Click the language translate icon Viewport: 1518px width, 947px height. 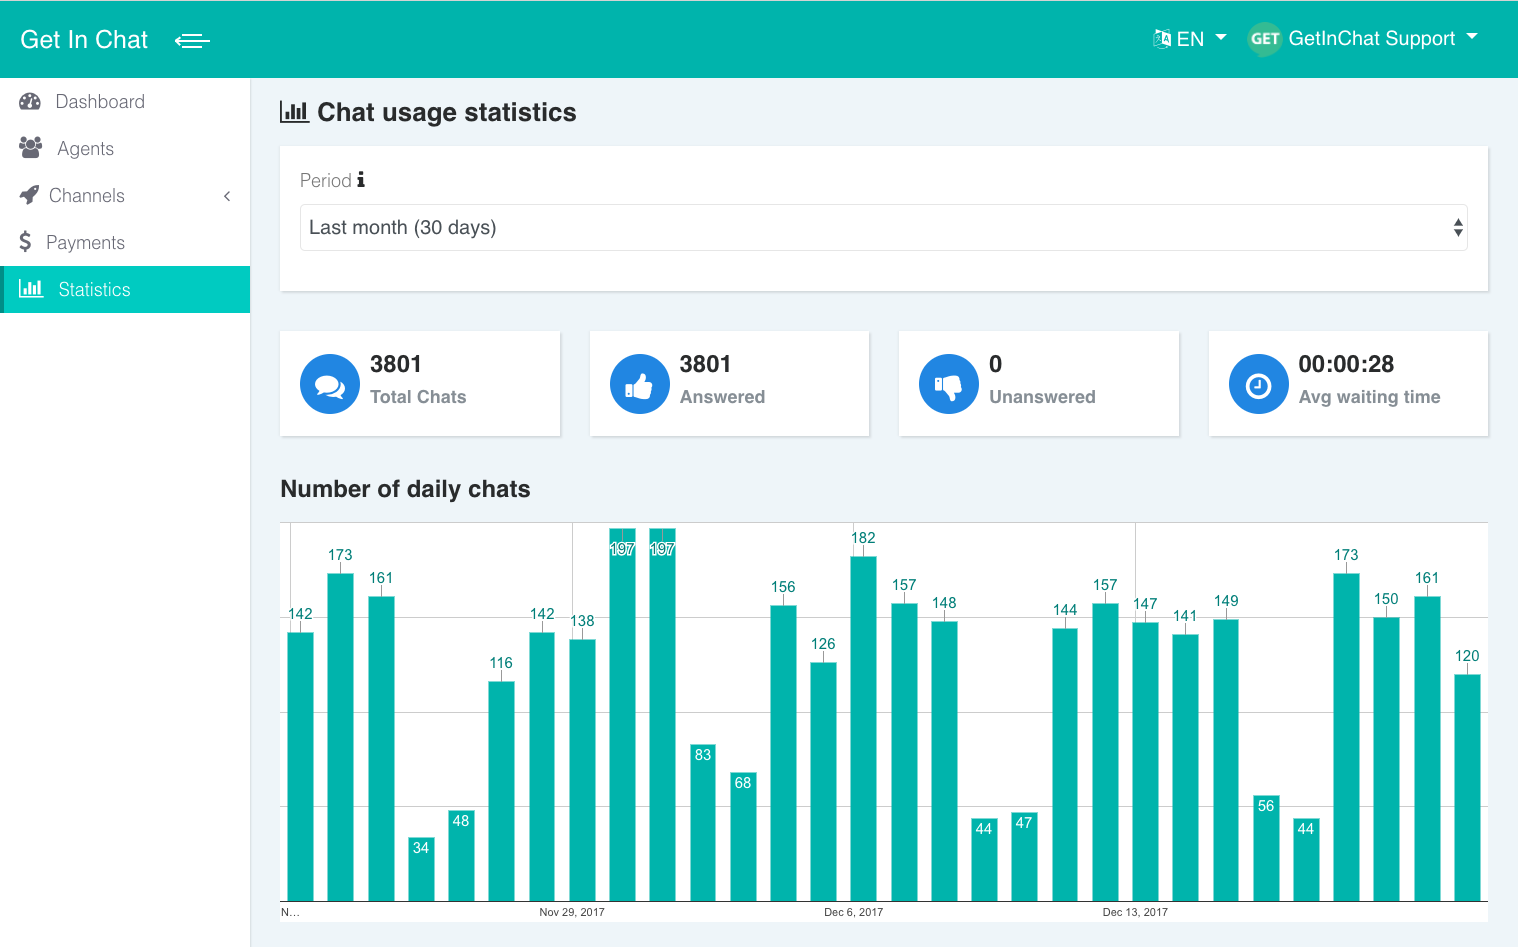coord(1162,39)
